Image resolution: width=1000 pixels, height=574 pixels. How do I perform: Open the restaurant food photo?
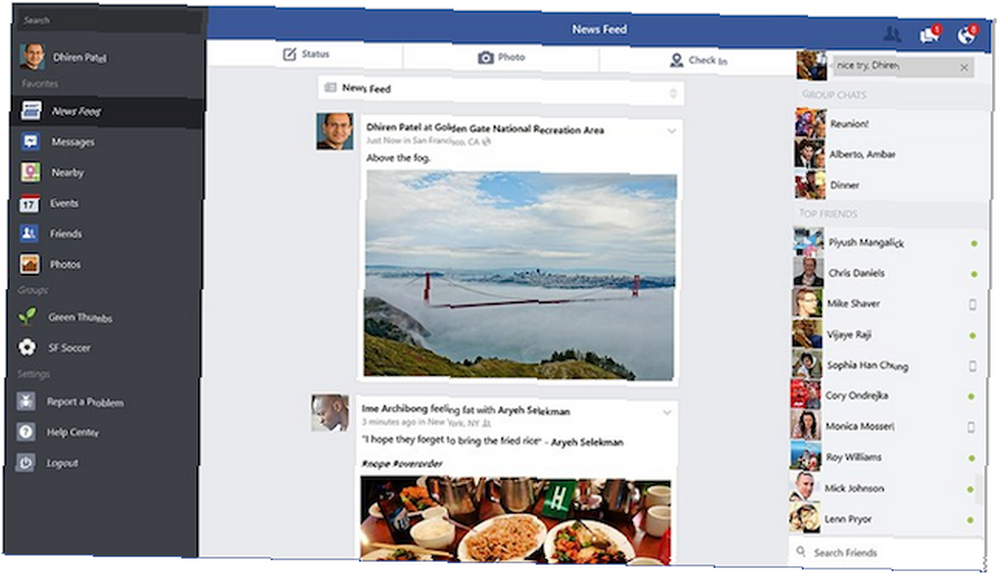click(515, 521)
